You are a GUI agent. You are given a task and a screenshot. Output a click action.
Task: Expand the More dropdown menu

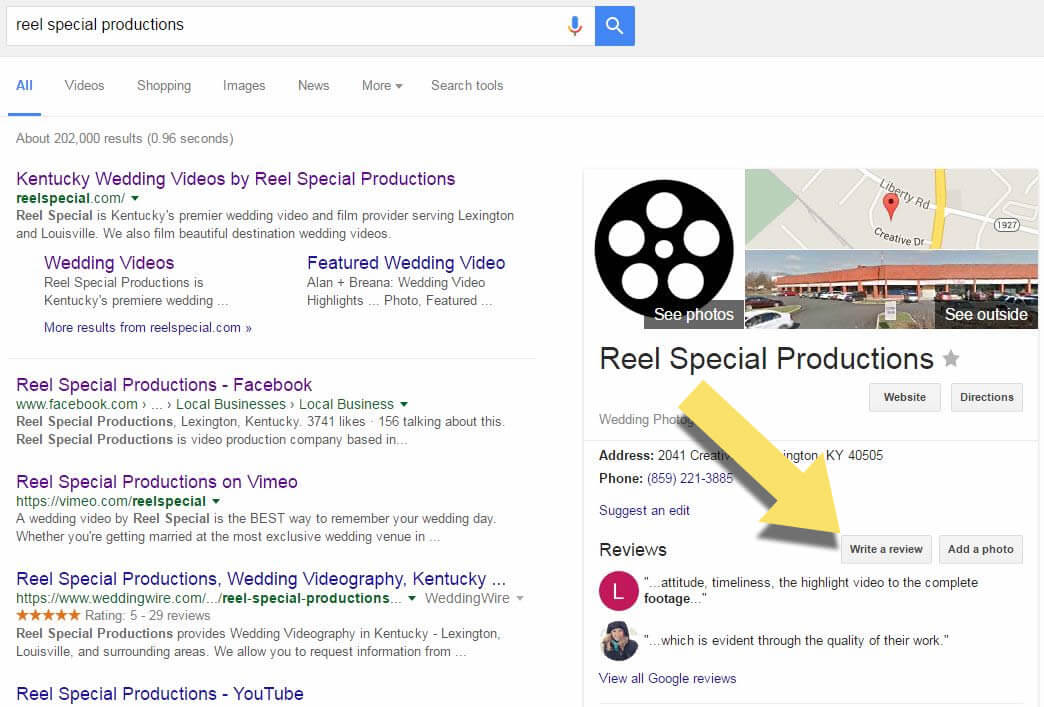[x=382, y=86]
